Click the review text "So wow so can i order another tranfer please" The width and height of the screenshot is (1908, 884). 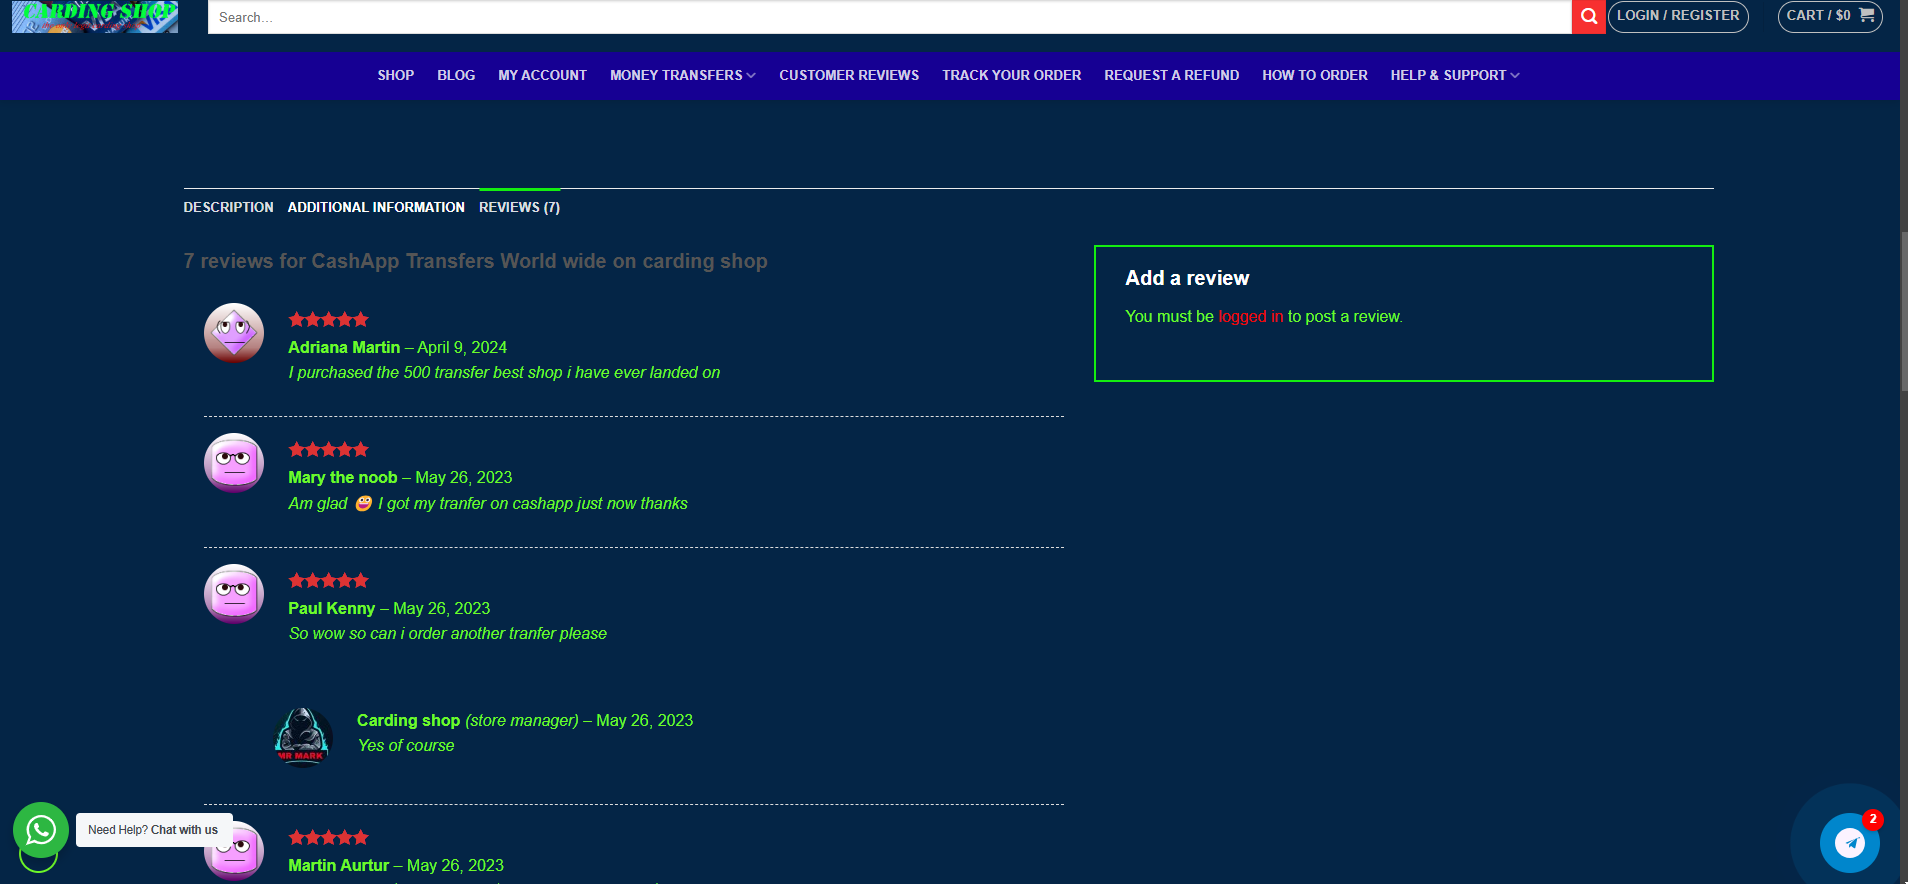click(448, 633)
